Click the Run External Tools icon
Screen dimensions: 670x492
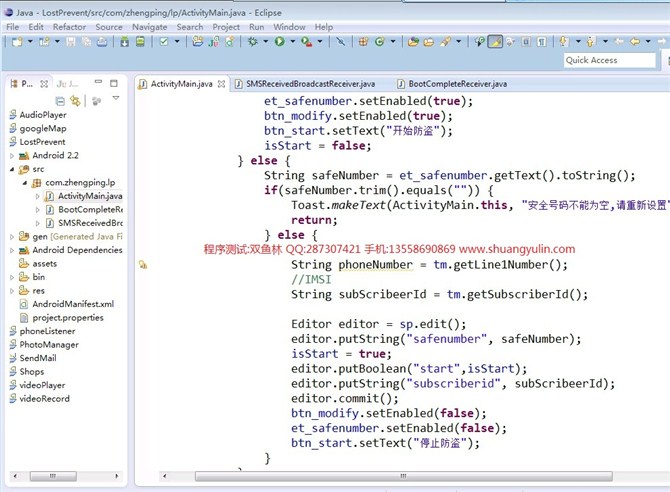point(306,41)
